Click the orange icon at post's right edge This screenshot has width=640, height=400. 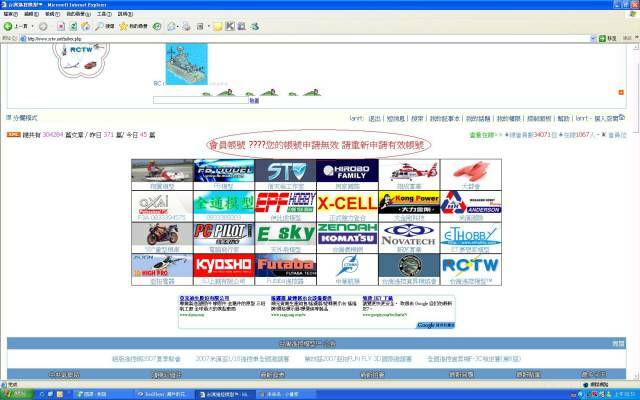coord(621,93)
